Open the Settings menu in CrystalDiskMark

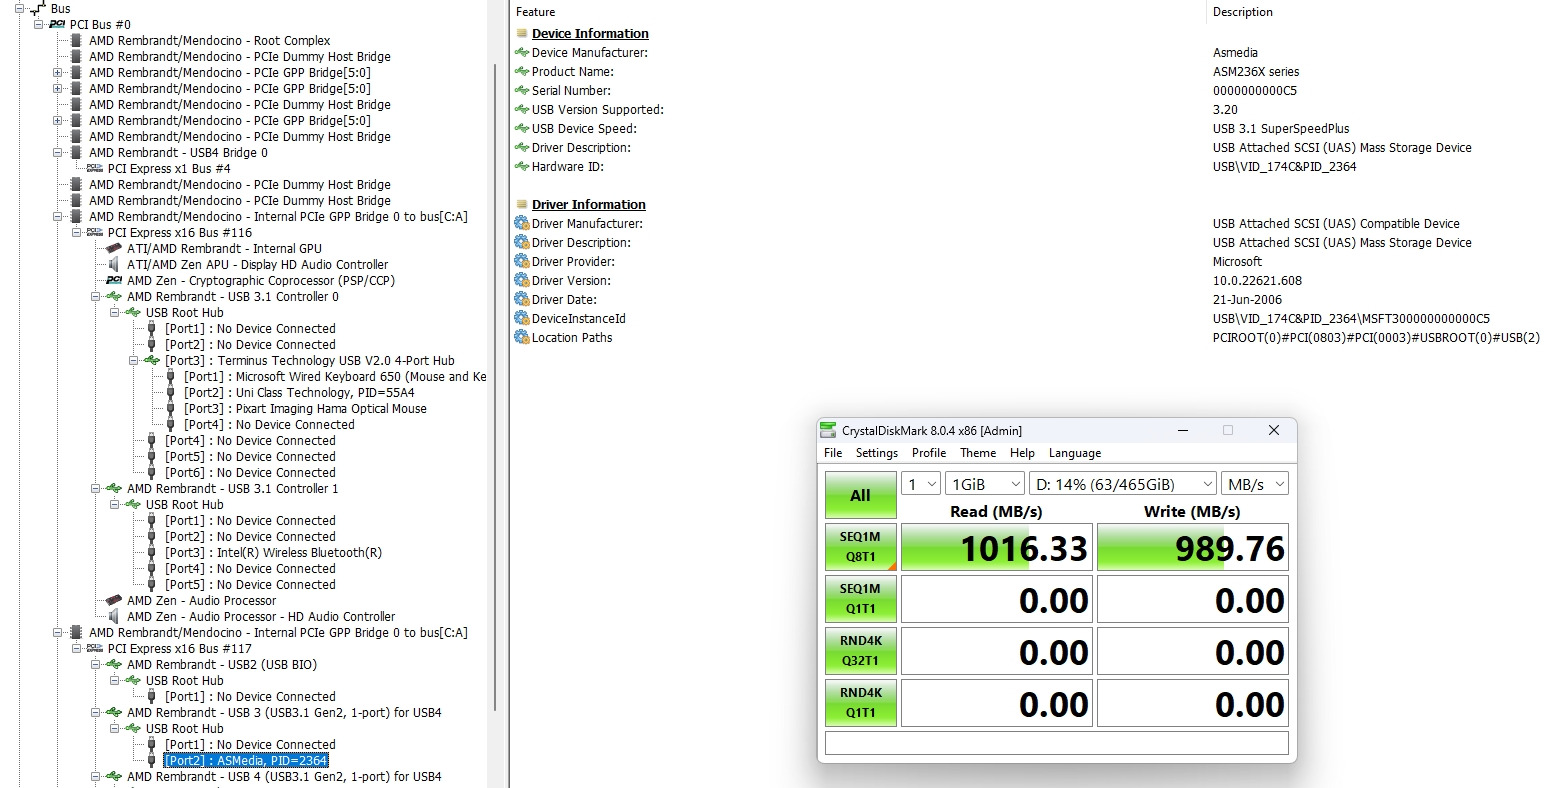coord(877,453)
